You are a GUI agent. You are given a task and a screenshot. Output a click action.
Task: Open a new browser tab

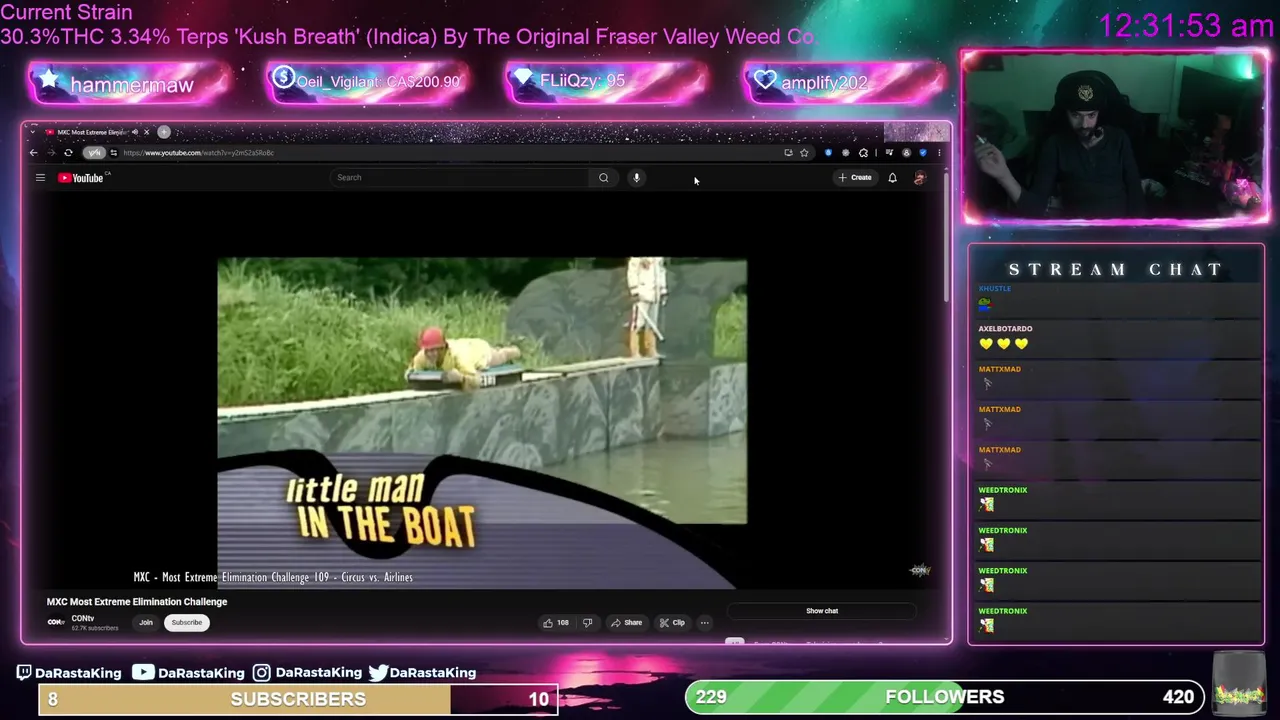pyautogui.click(x=164, y=132)
